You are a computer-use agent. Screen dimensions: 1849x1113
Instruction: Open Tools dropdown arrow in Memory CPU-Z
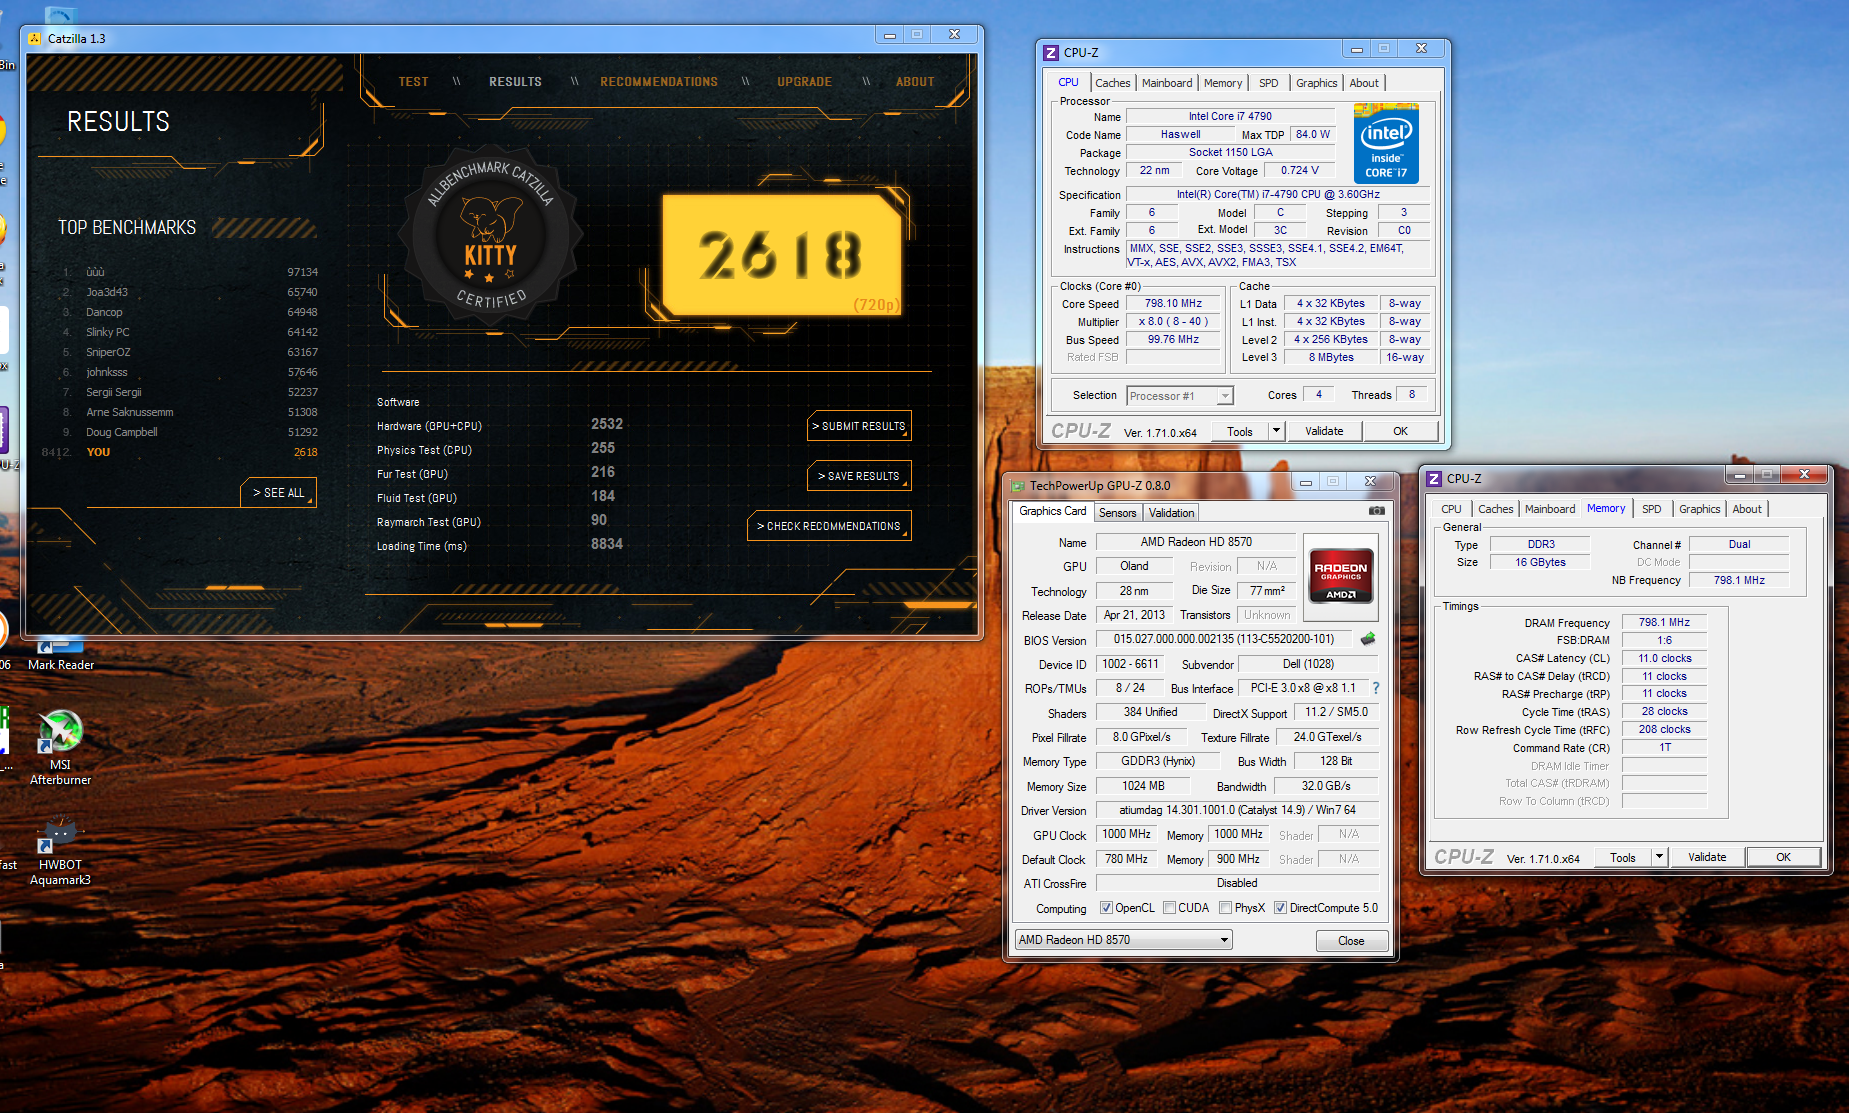(x=1658, y=857)
